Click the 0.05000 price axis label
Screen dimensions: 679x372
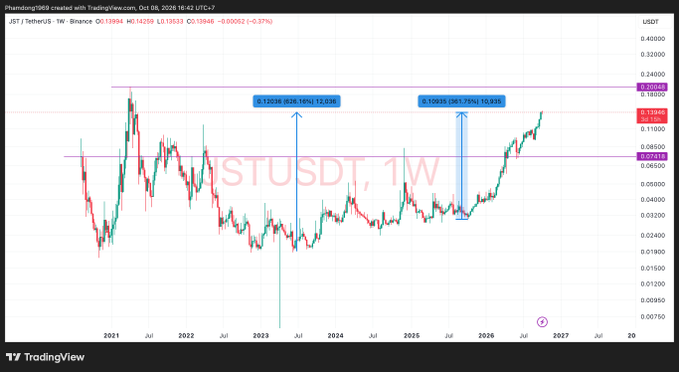653,184
